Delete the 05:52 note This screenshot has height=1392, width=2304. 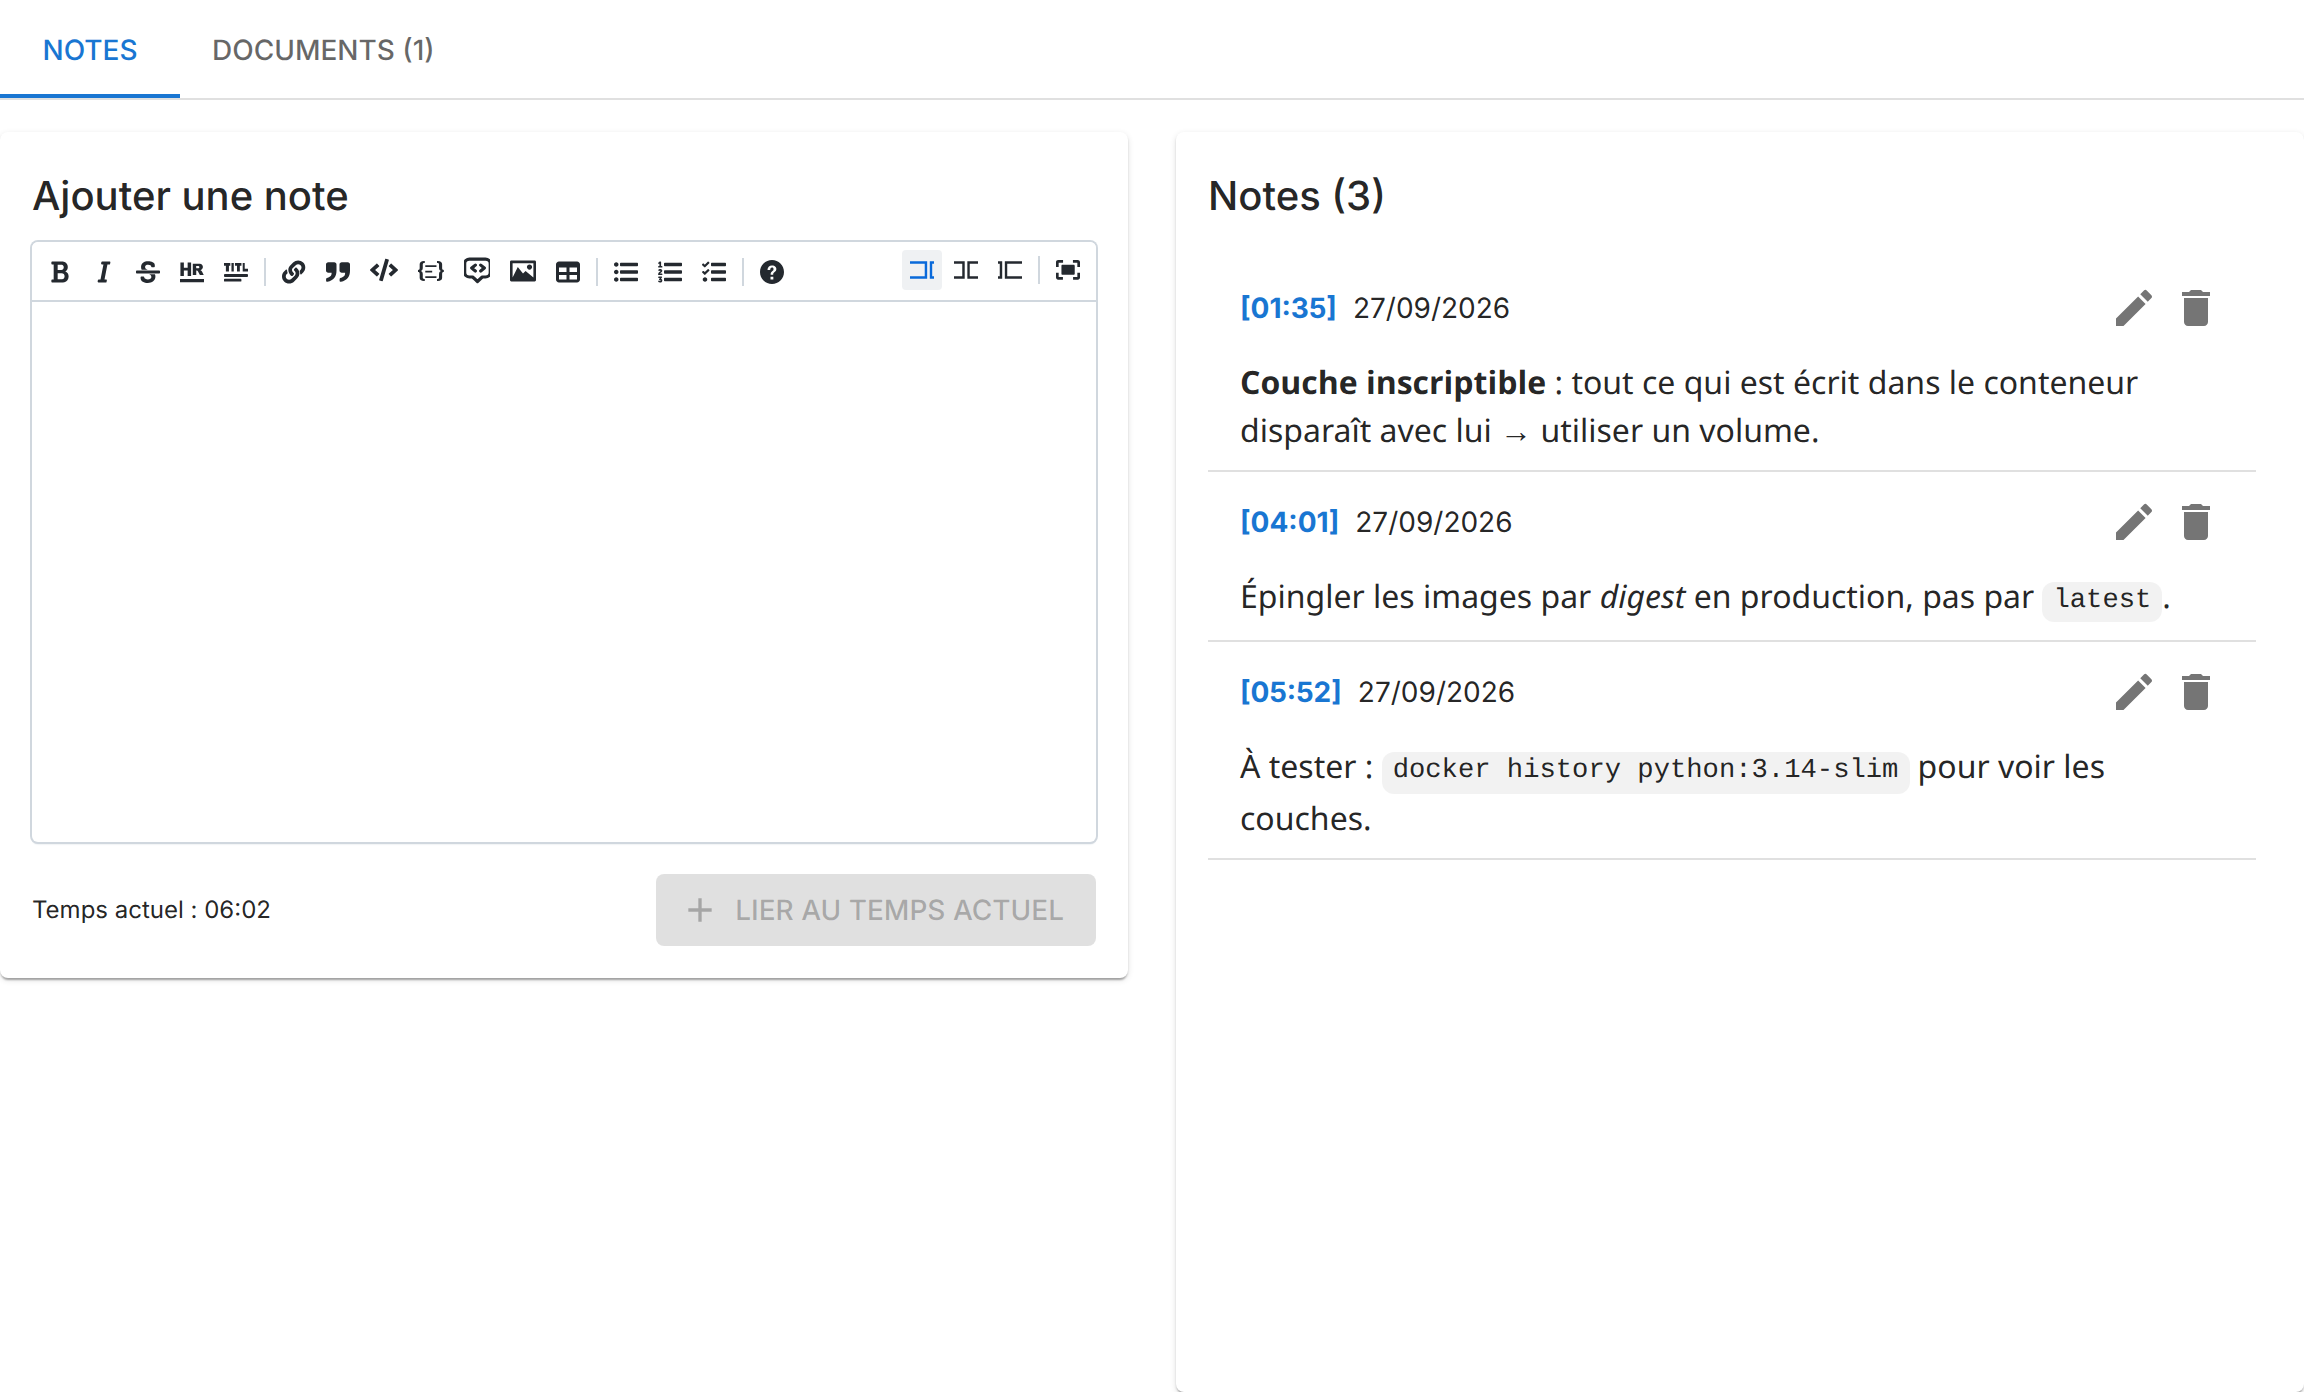2196,692
